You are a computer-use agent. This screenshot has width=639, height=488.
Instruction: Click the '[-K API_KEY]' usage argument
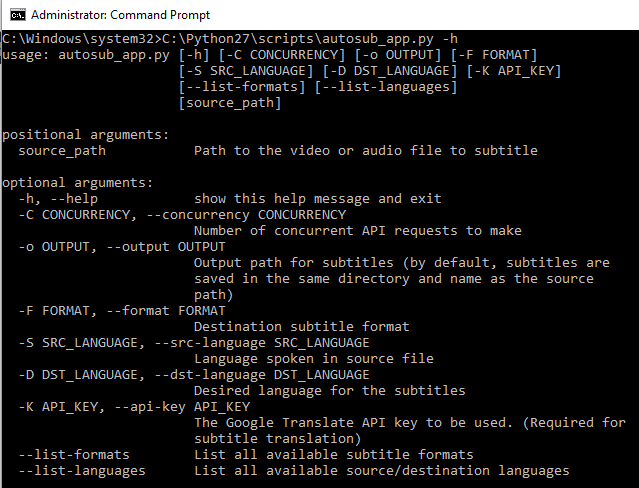pos(513,70)
